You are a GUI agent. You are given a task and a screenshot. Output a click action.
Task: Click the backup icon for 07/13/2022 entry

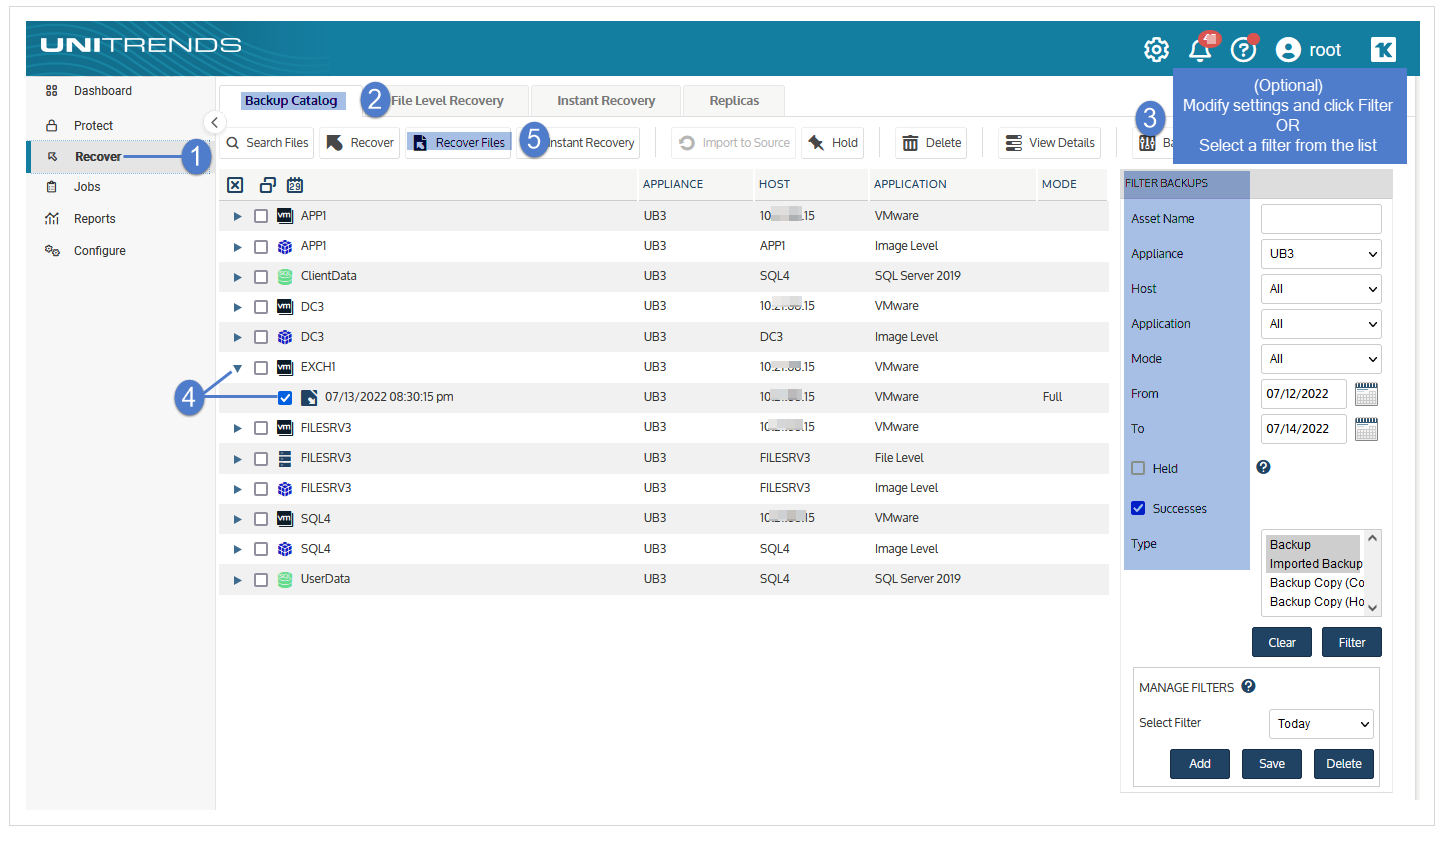click(309, 398)
